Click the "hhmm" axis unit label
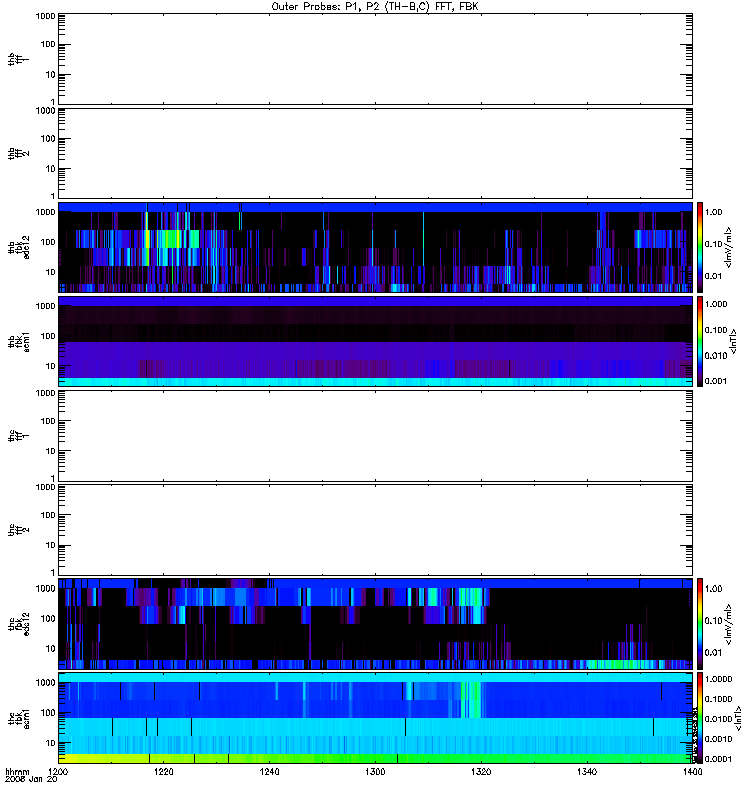750x800 pixels. tap(17, 772)
